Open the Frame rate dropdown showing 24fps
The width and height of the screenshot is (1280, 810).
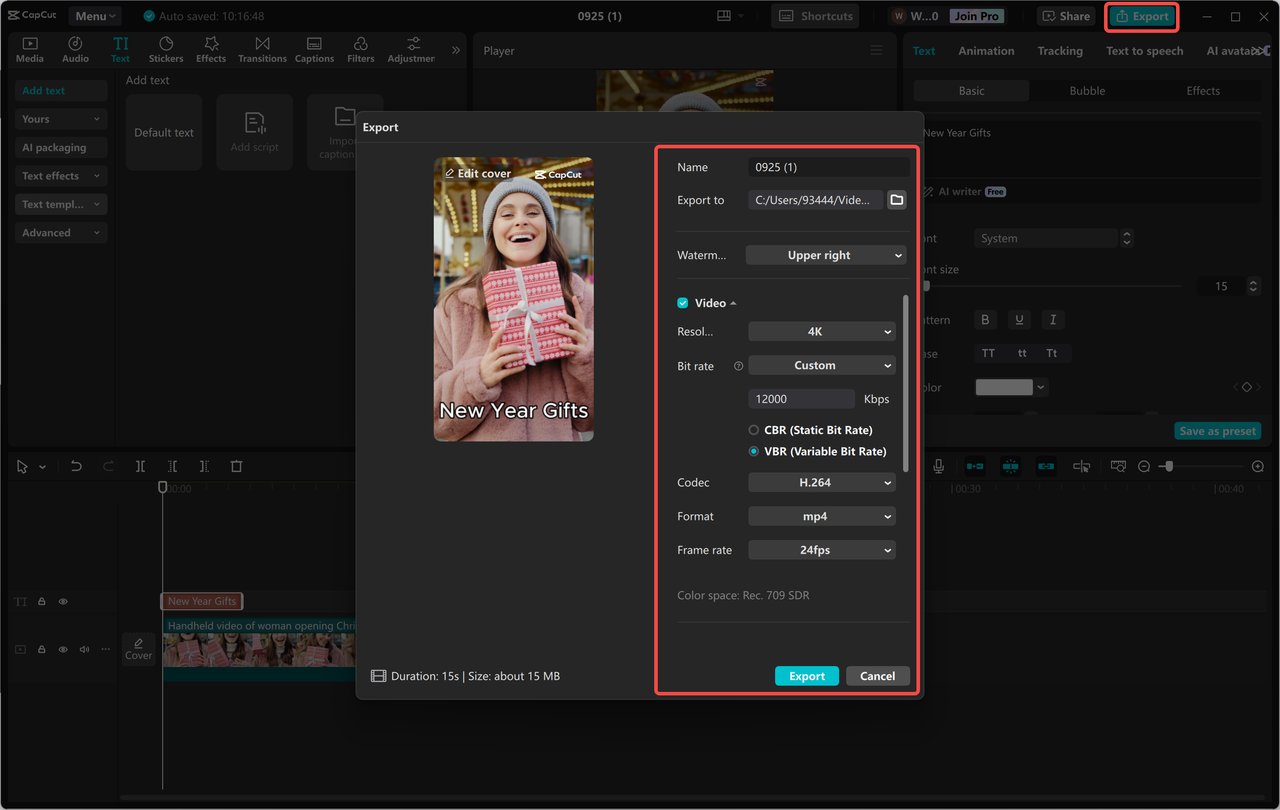tap(821, 549)
